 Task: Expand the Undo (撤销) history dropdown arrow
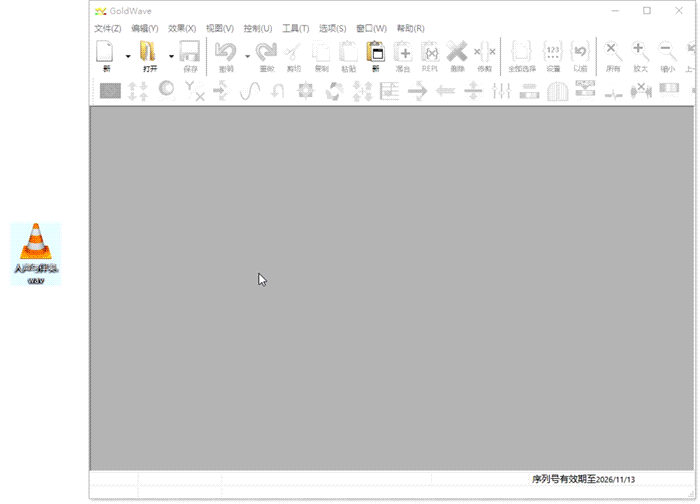(247, 56)
